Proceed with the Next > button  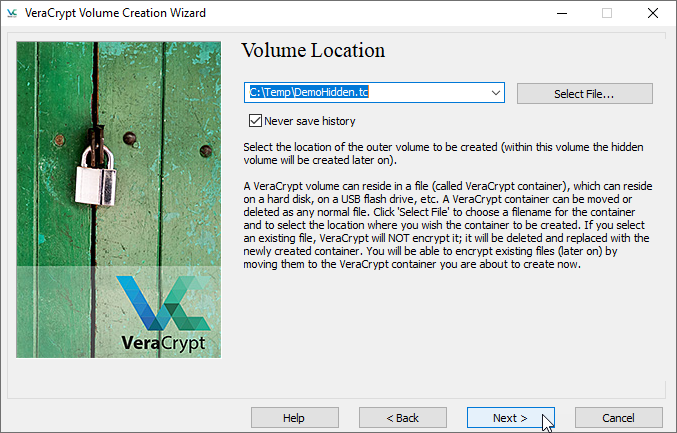tap(510, 417)
